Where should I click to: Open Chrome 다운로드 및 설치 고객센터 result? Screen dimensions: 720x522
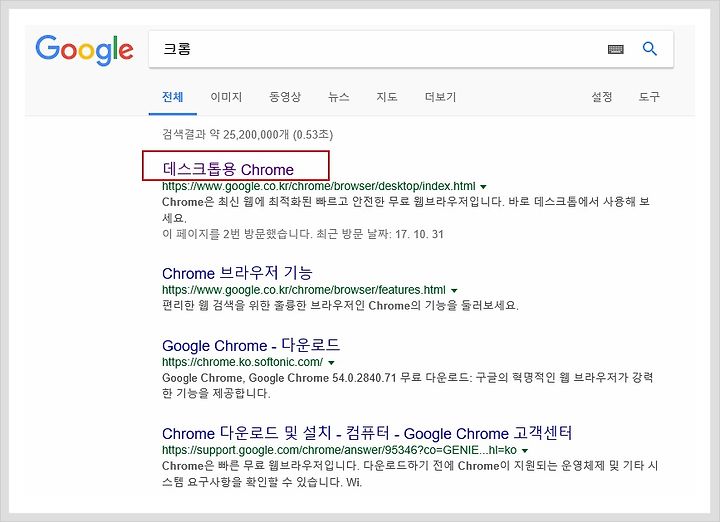tap(367, 433)
